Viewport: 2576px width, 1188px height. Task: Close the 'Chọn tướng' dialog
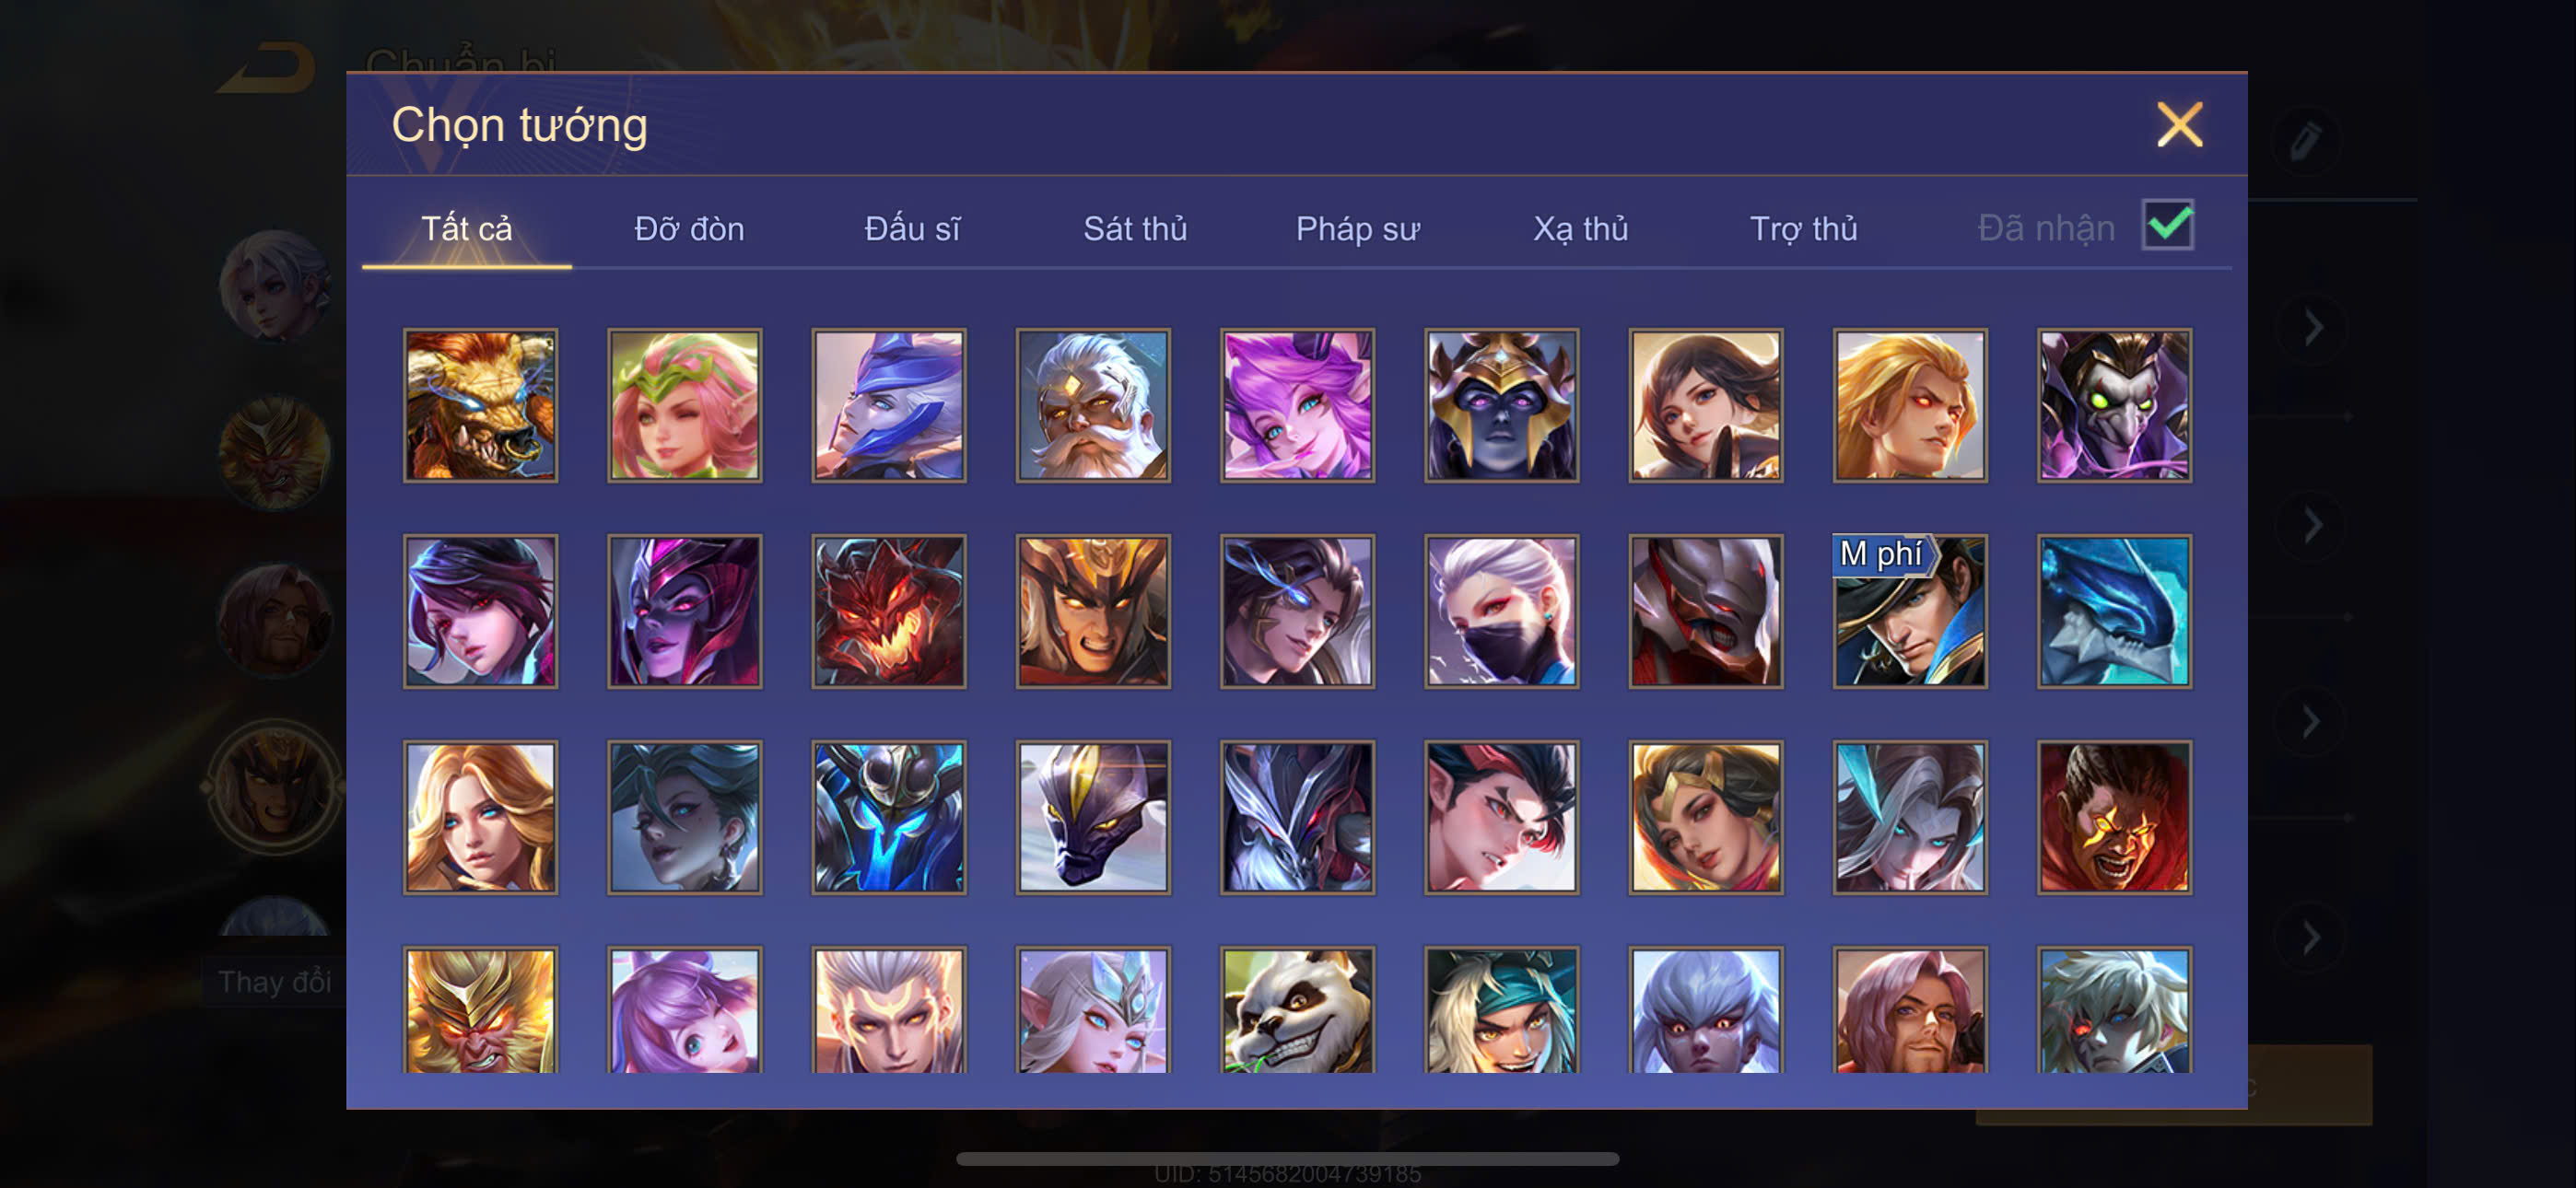pyautogui.click(x=2179, y=125)
